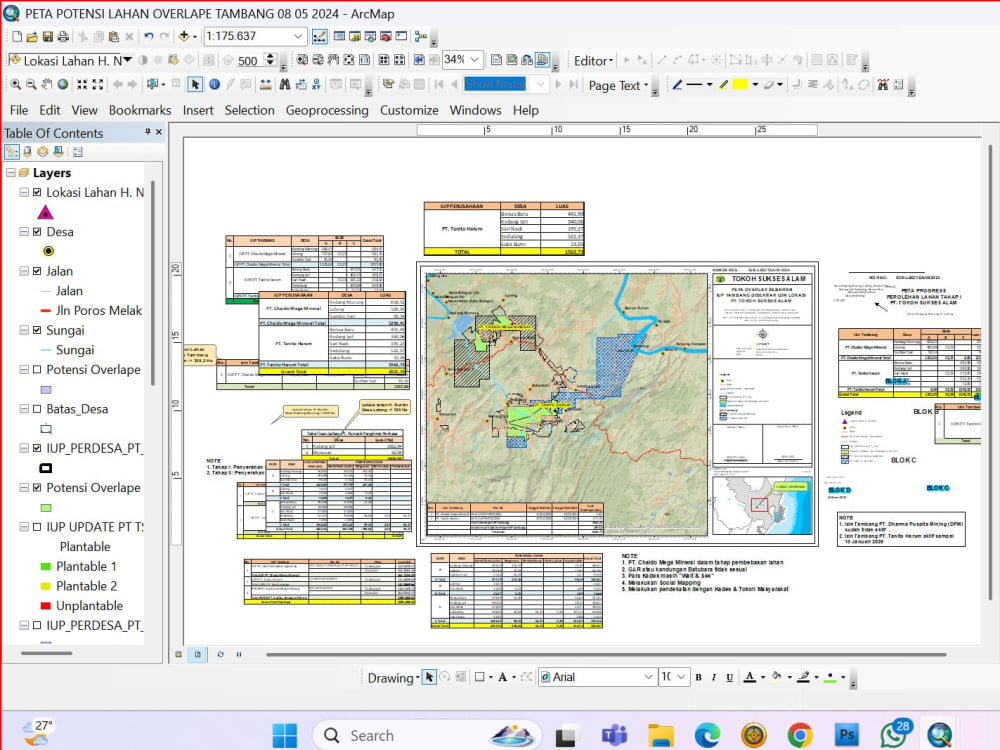
Task: Click the Find binoculars icon
Action: tap(285, 84)
